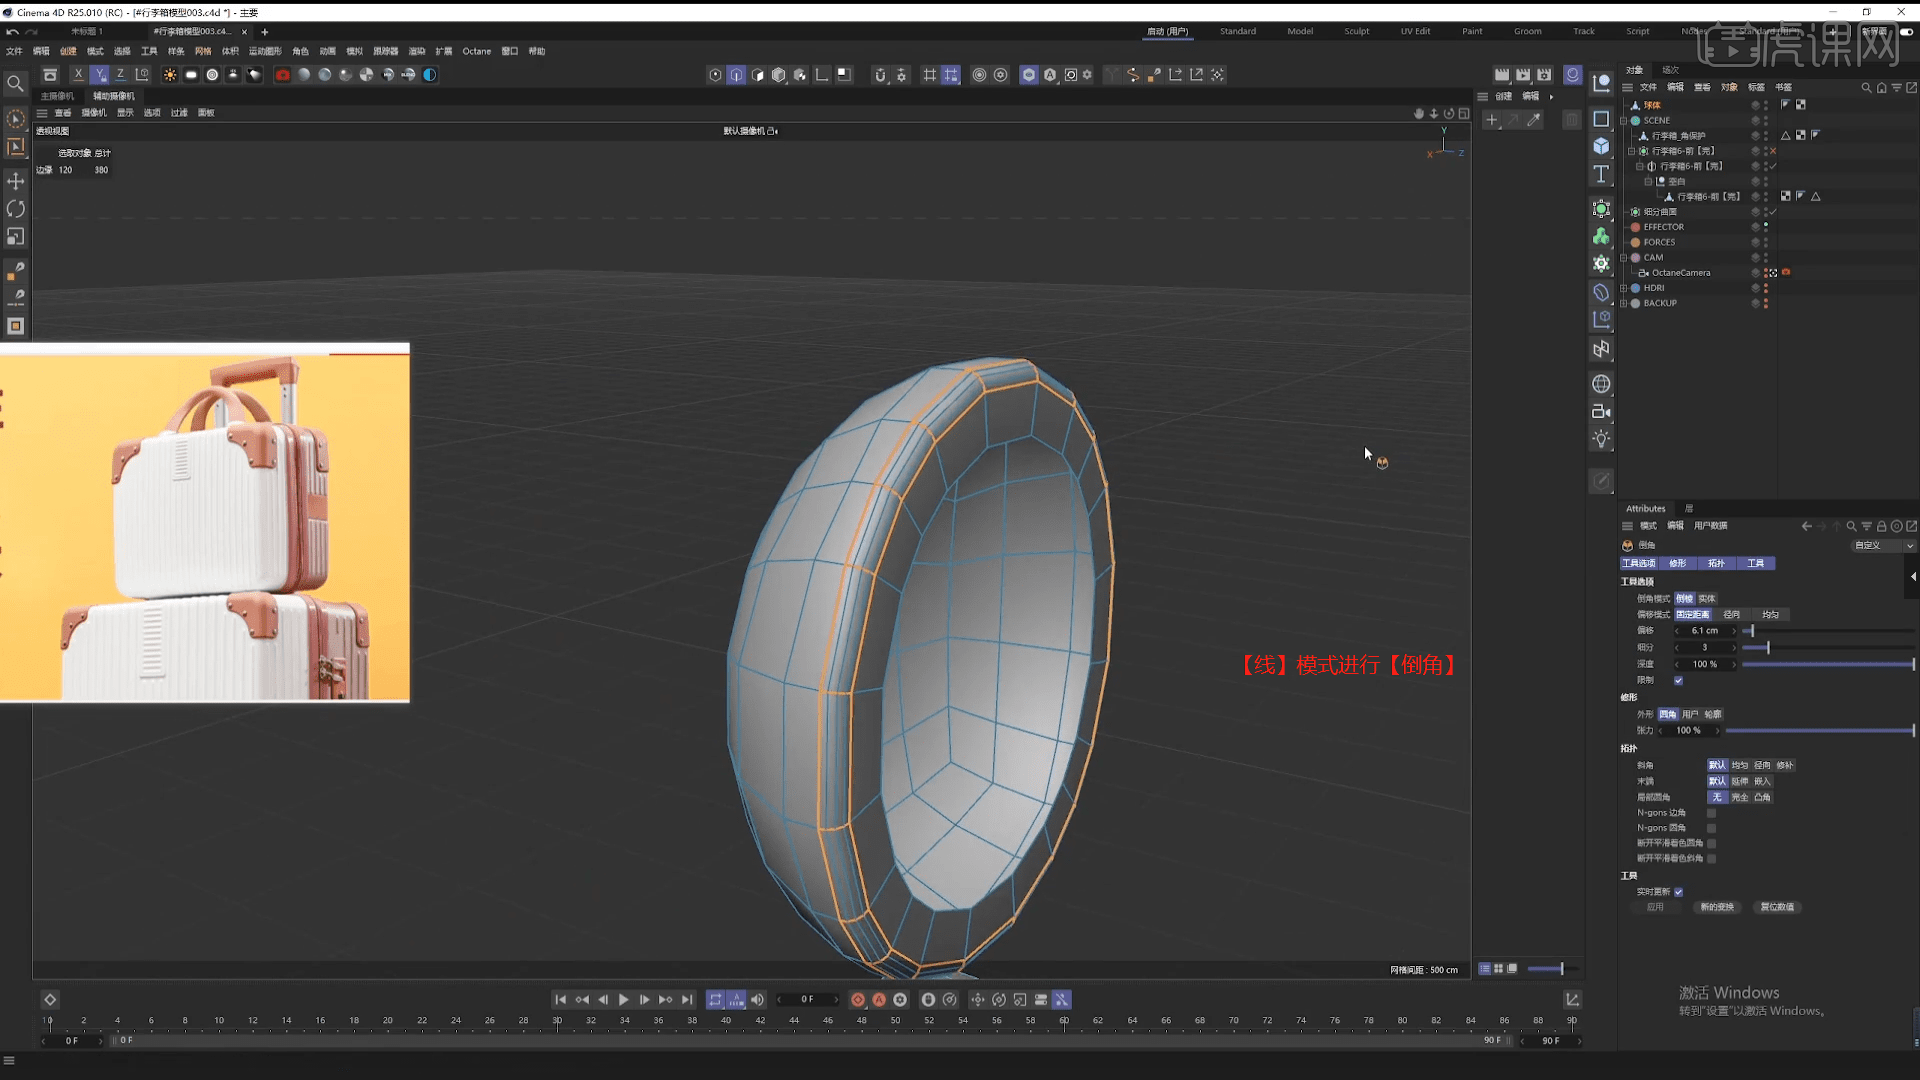Click the red Octane render icon
1920x1080 pixels.
pos(283,75)
